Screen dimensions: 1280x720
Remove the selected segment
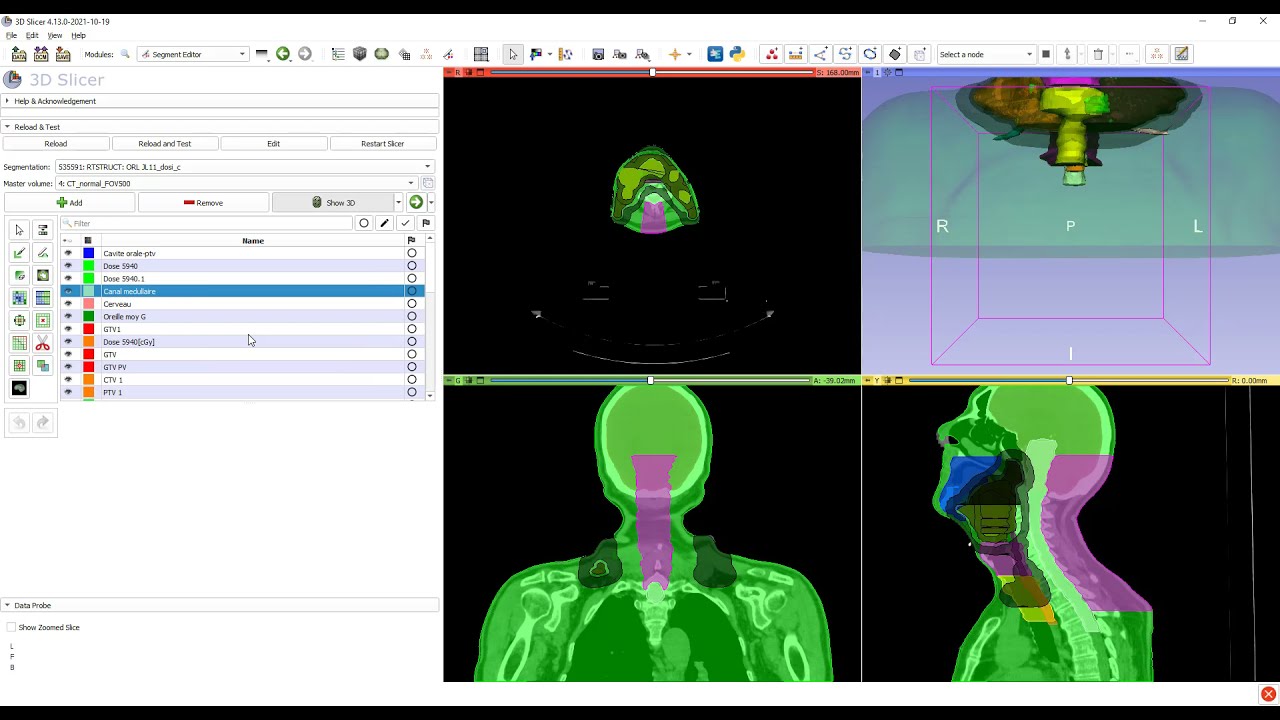203,203
